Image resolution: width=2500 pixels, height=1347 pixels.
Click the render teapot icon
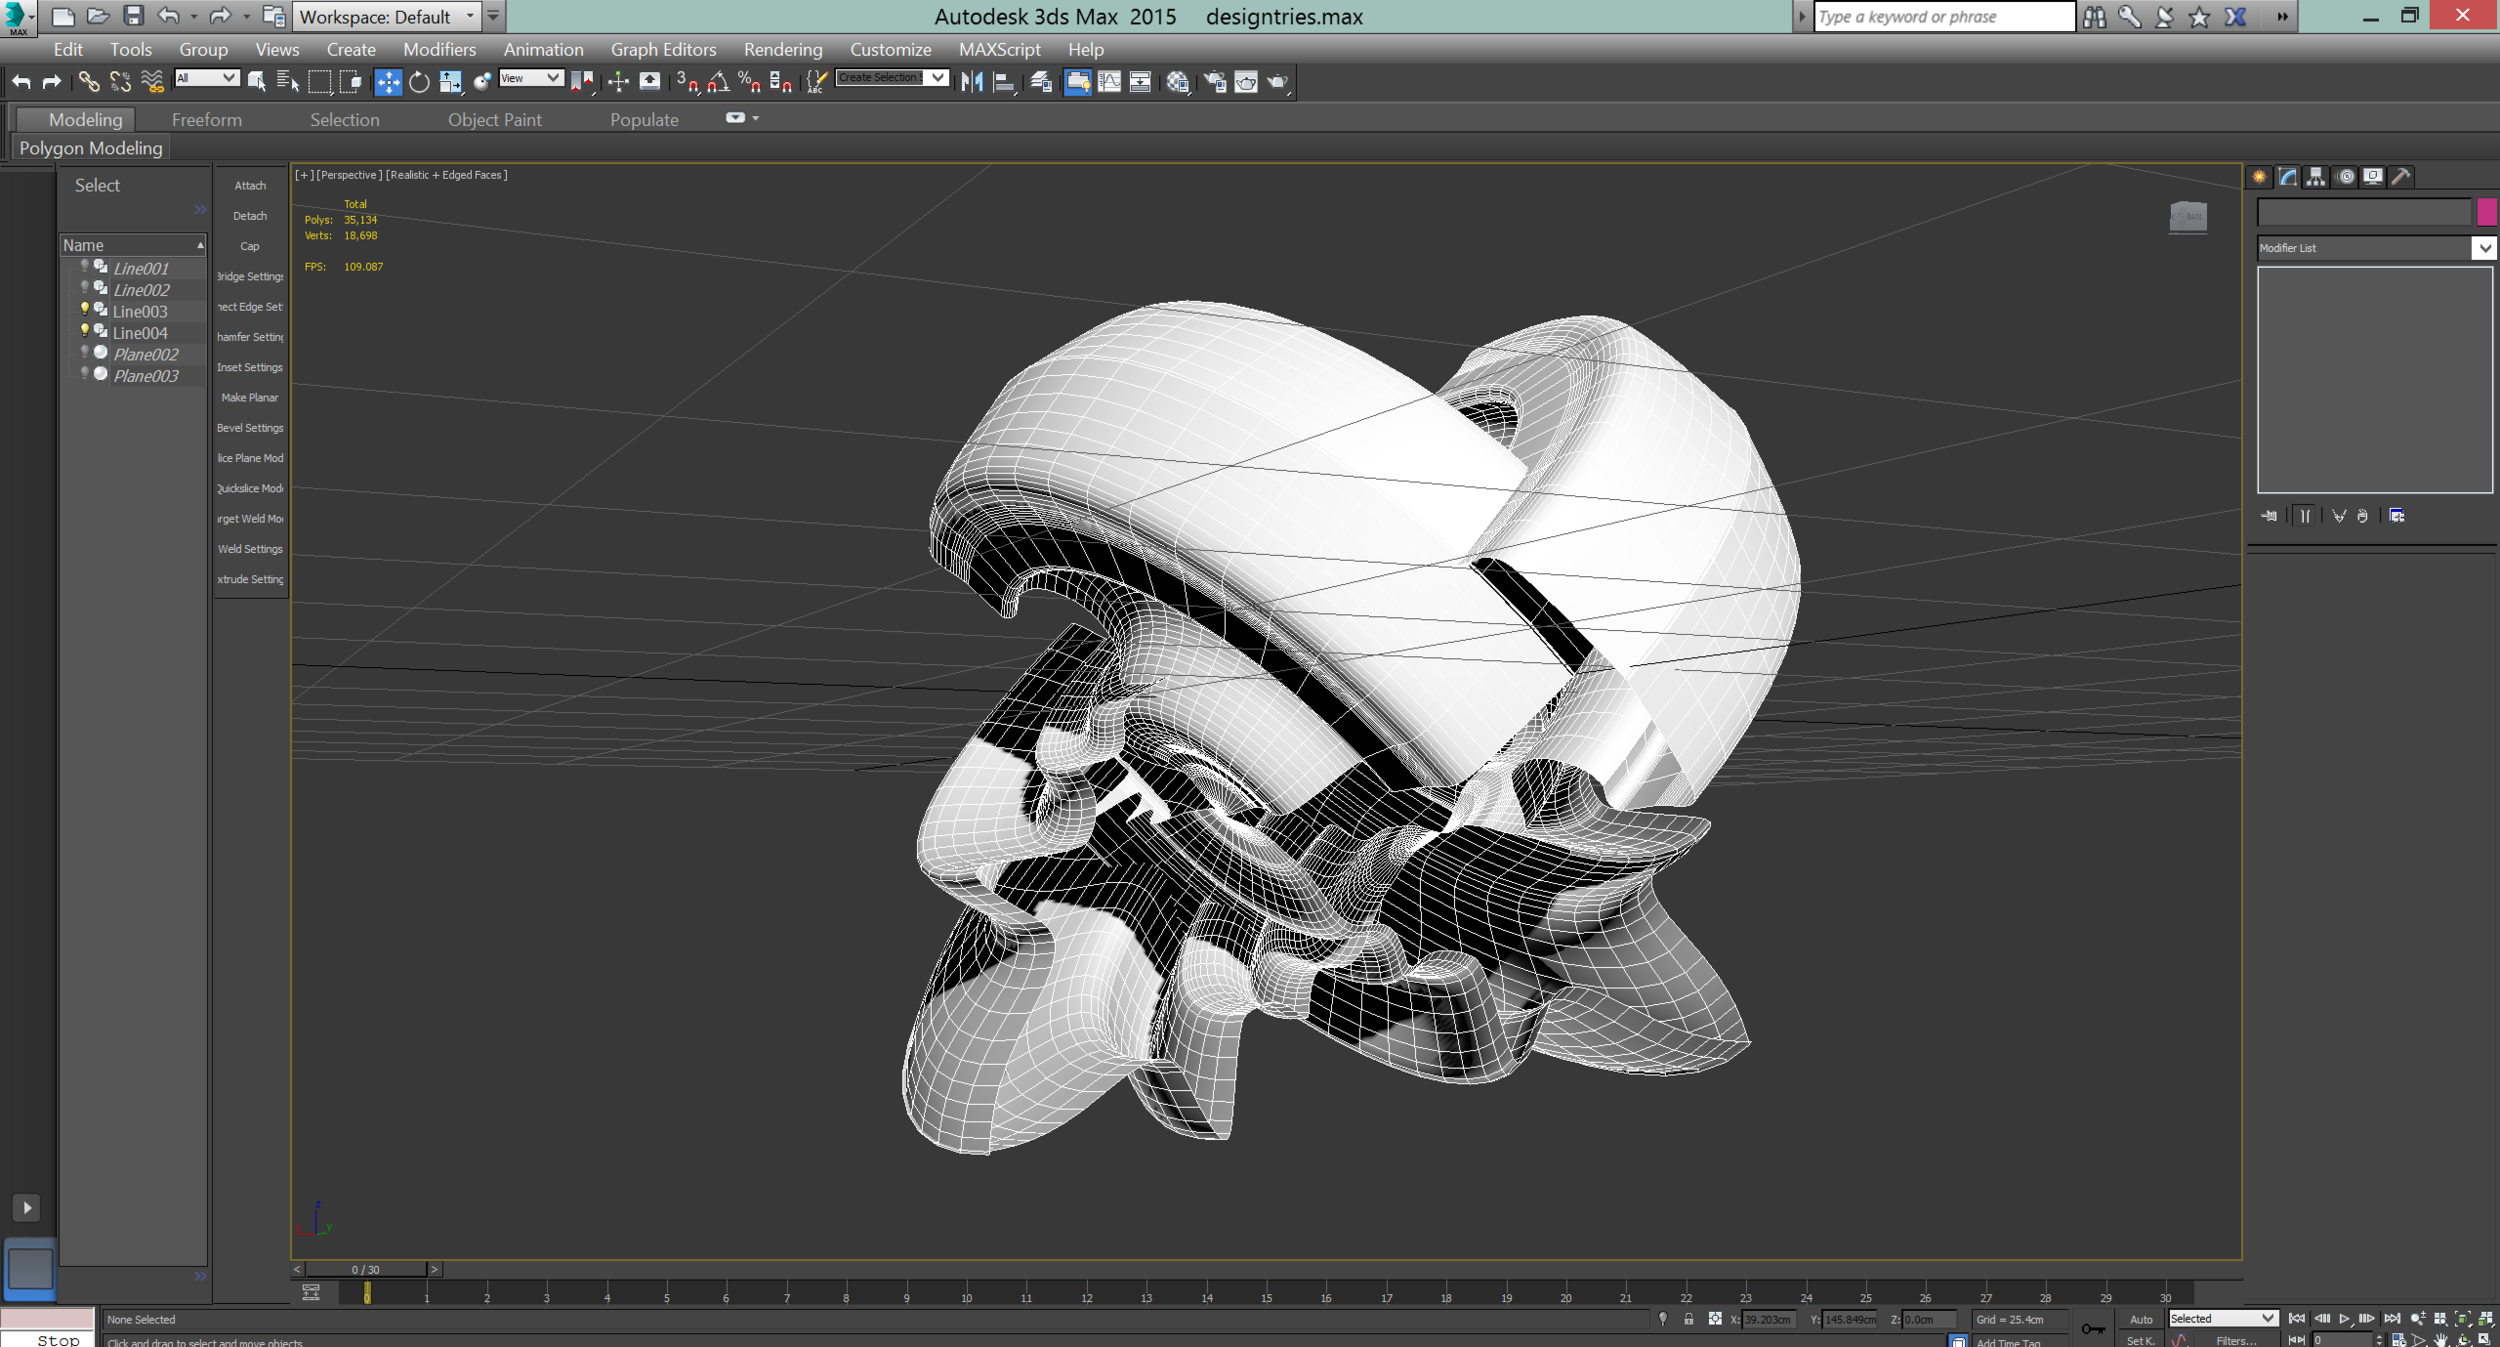(1278, 82)
